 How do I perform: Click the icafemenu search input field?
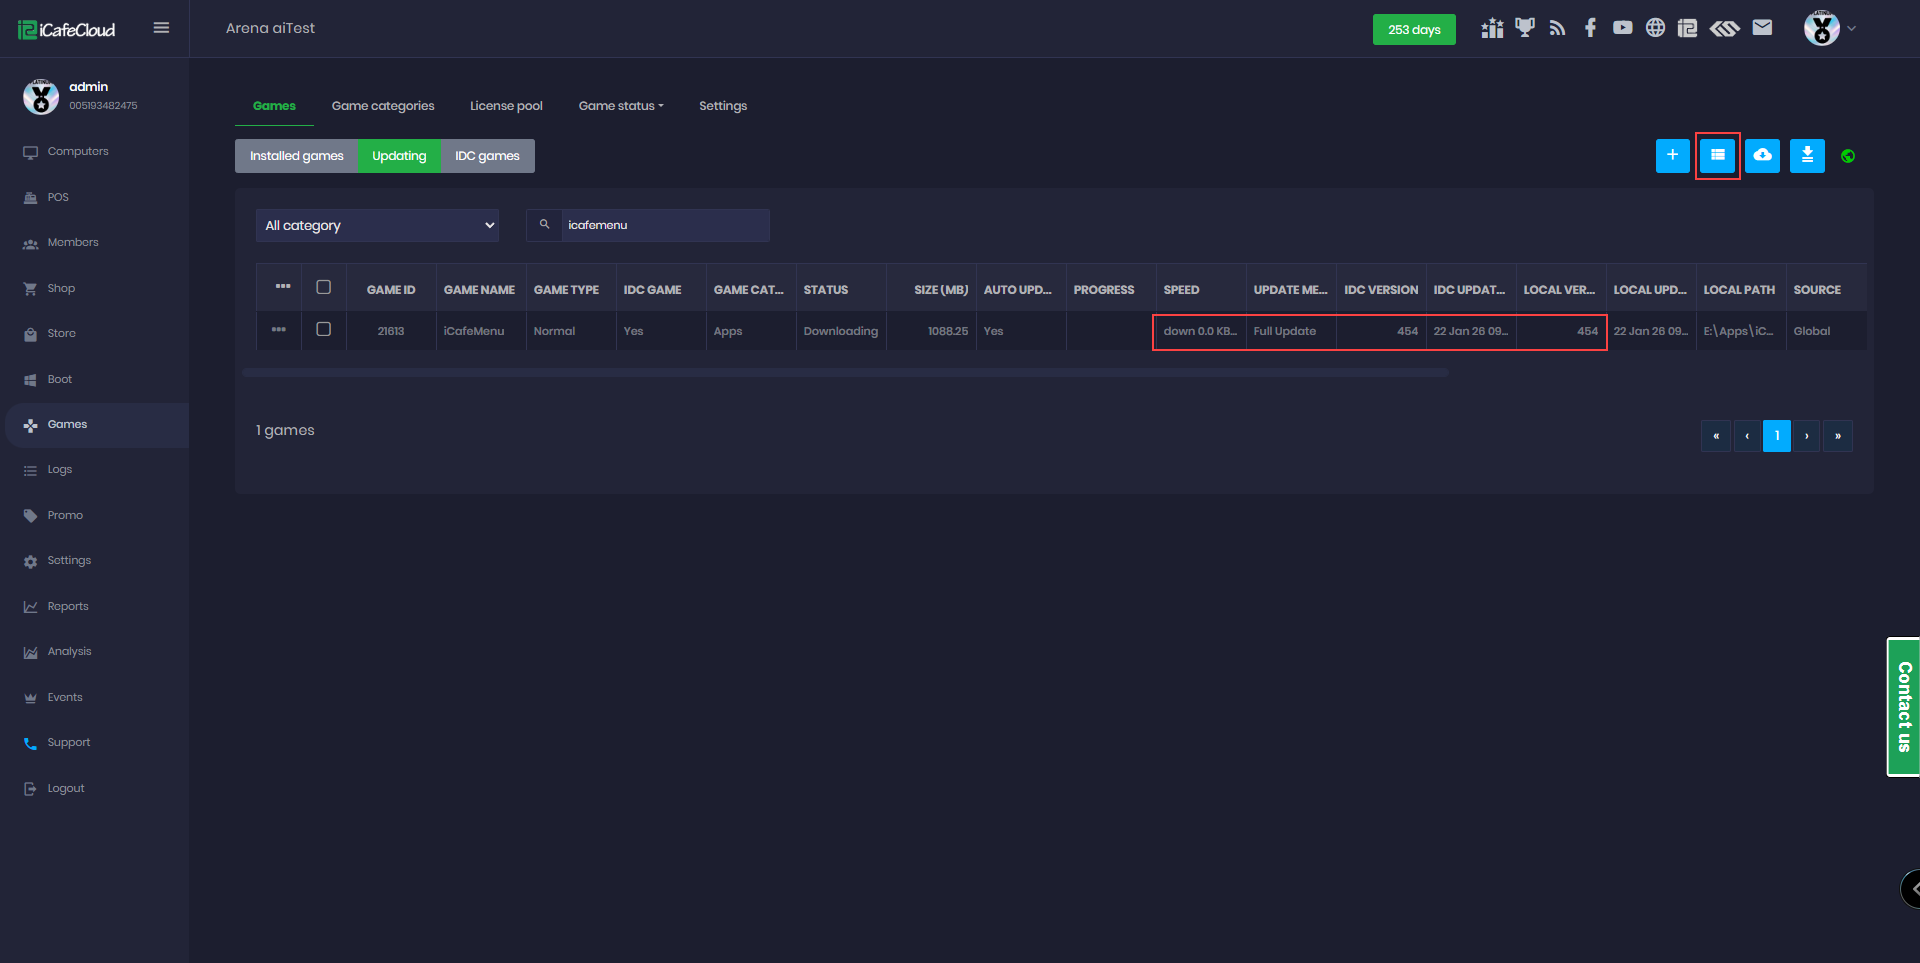click(x=663, y=226)
